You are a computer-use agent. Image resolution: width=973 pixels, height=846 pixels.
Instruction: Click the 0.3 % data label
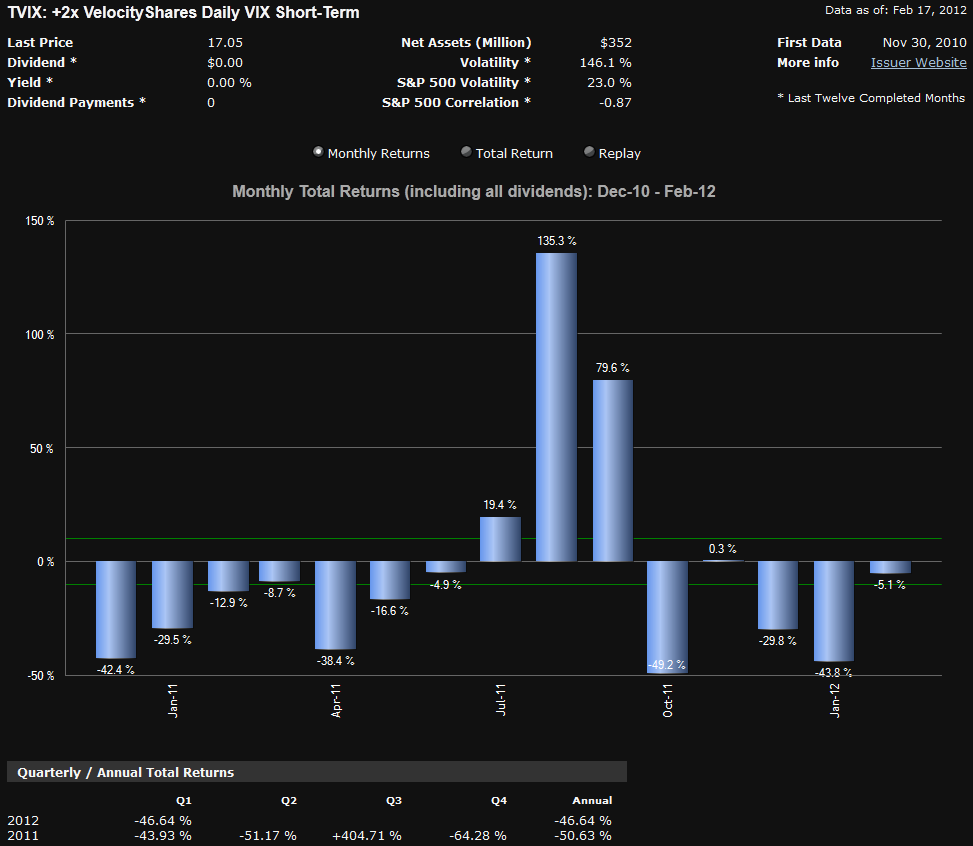[722, 549]
